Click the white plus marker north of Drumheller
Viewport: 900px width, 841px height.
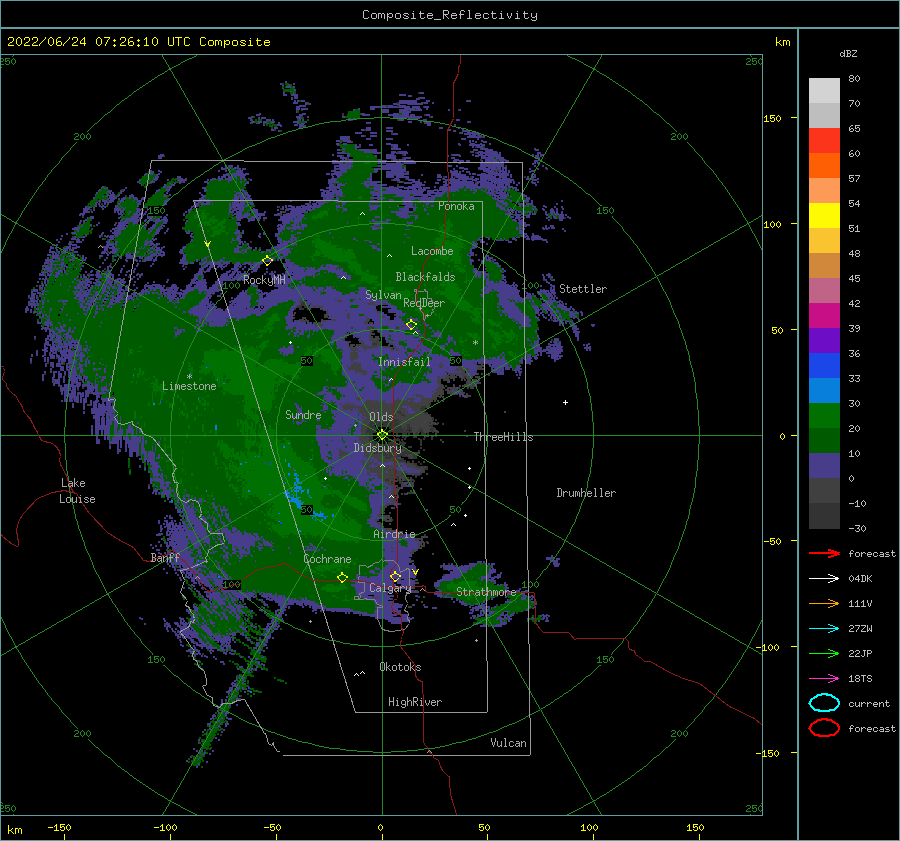[x=565, y=402]
